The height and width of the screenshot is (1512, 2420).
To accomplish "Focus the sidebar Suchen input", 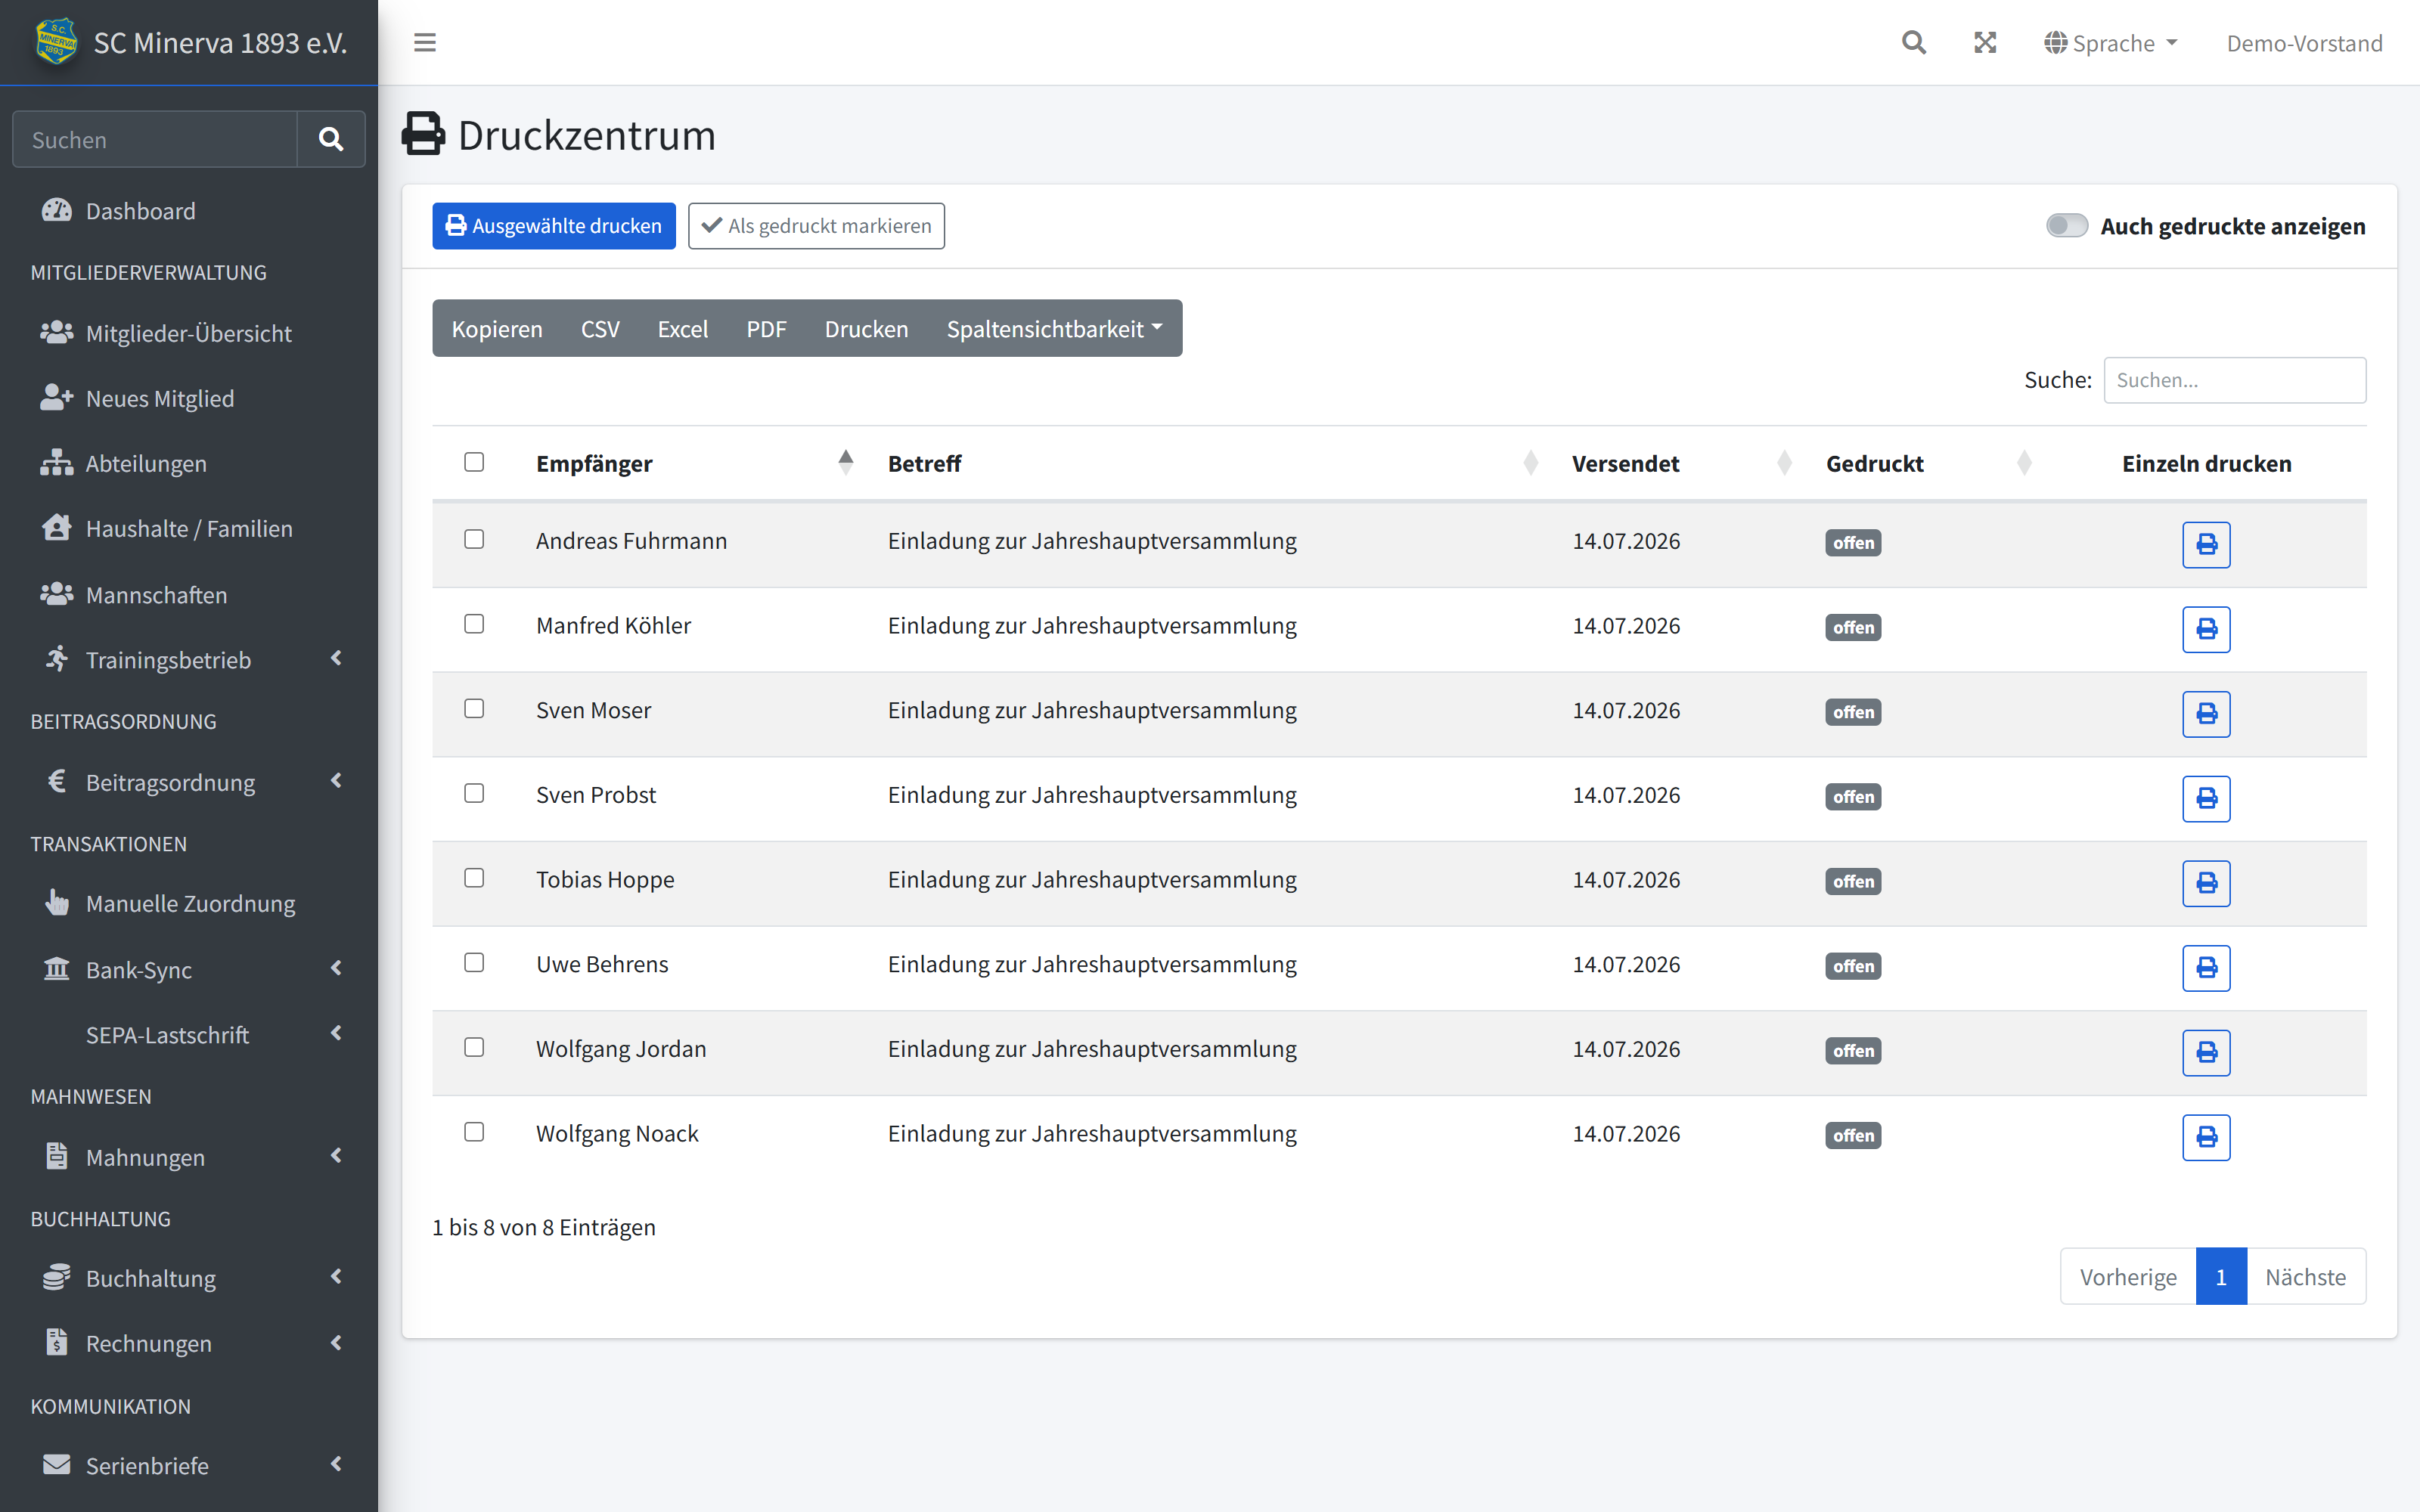I will [155, 139].
